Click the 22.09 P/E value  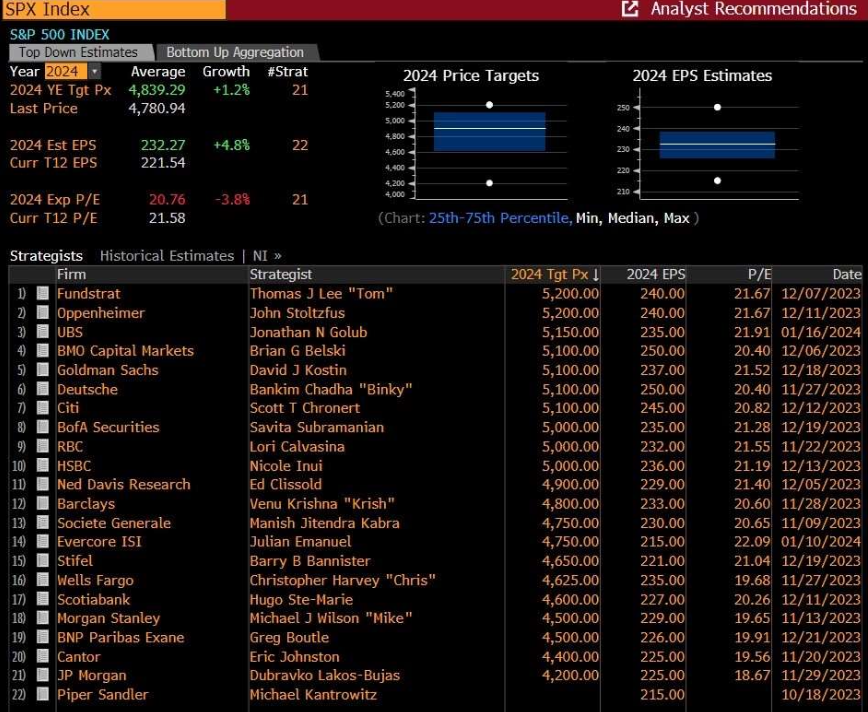(x=752, y=541)
